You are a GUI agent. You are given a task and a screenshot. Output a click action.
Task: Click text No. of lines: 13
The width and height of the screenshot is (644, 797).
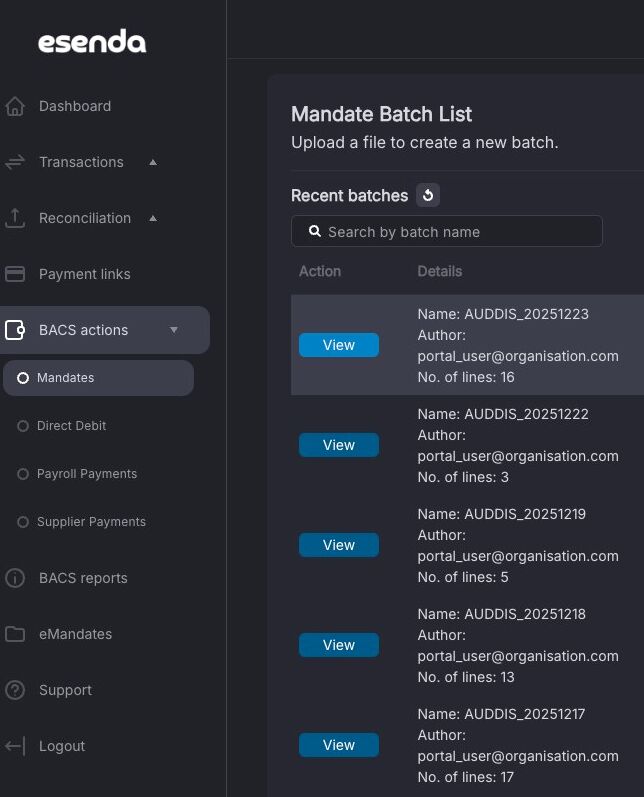tap(466, 677)
